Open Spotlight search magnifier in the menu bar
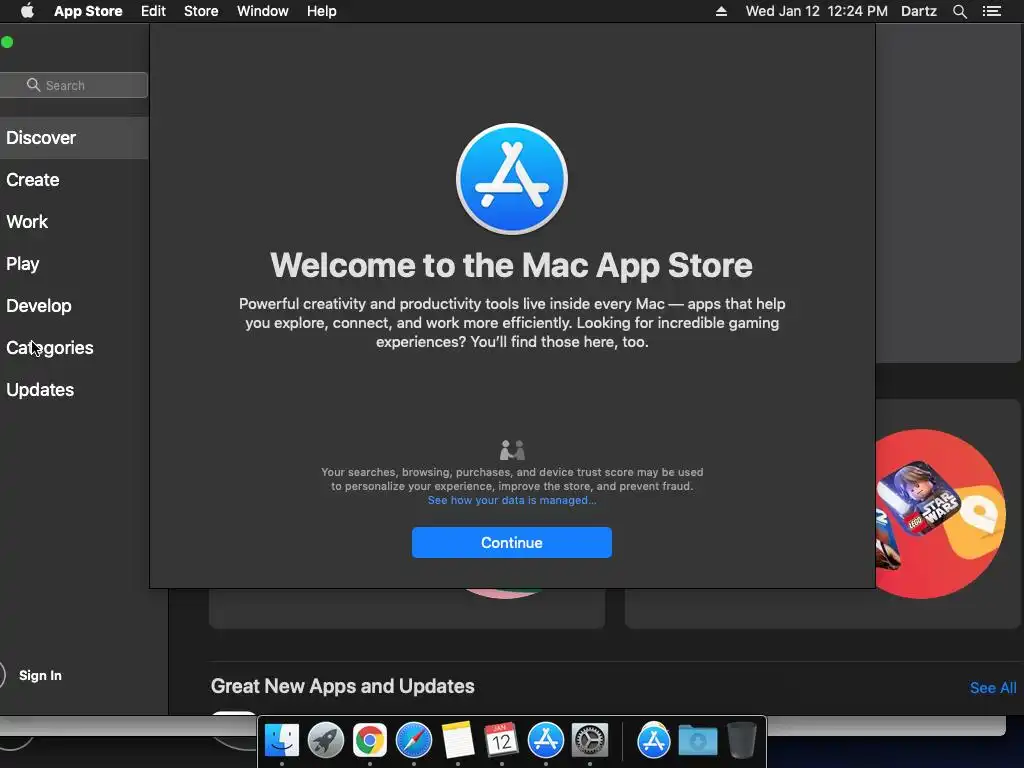 [959, 11]
